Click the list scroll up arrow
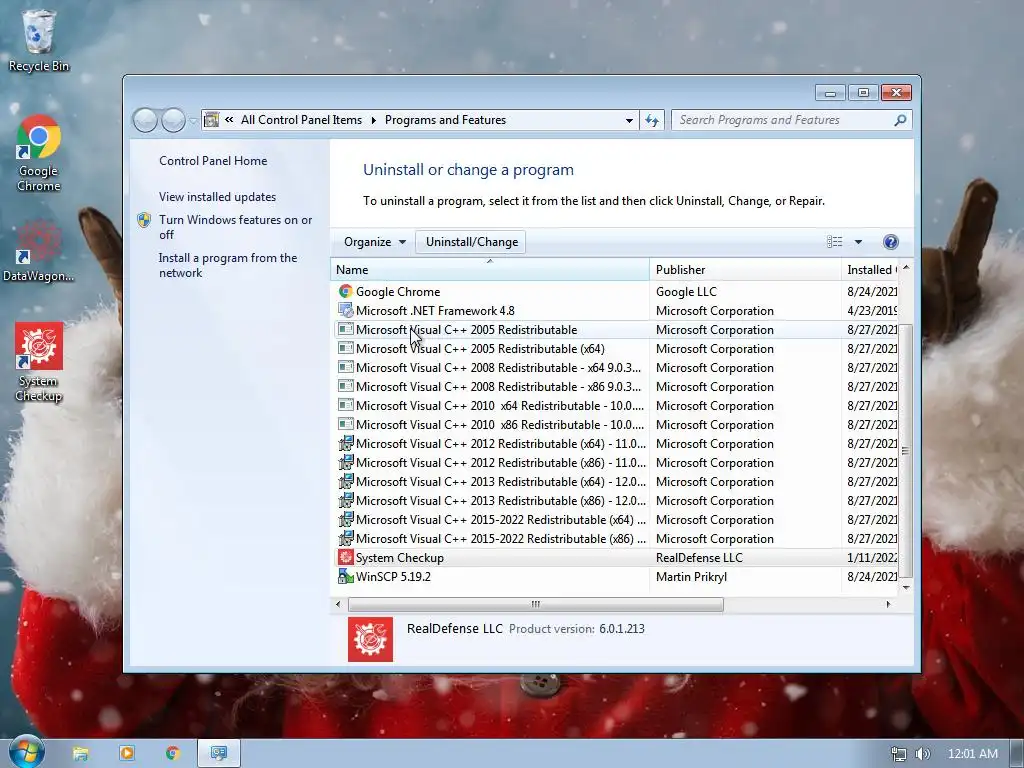 click(906, 267)
